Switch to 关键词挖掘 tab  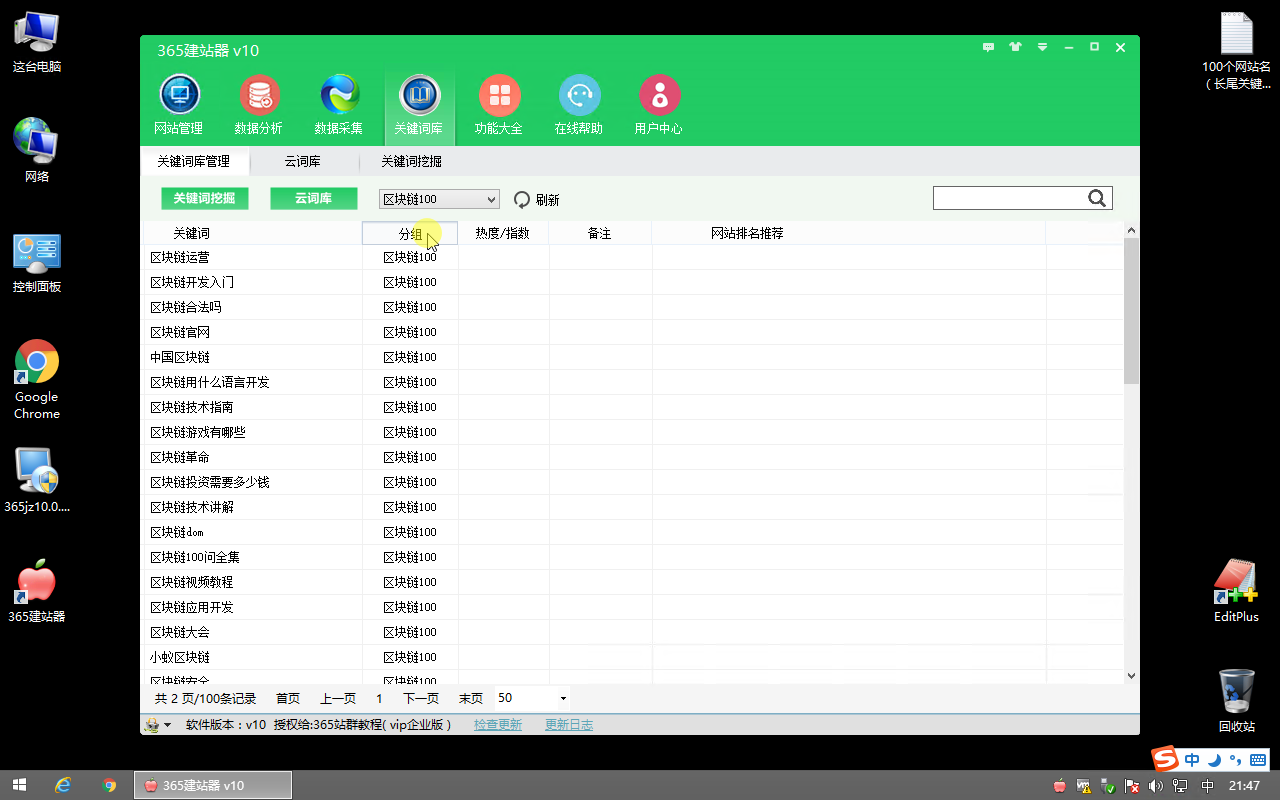(x=411, y=161)
